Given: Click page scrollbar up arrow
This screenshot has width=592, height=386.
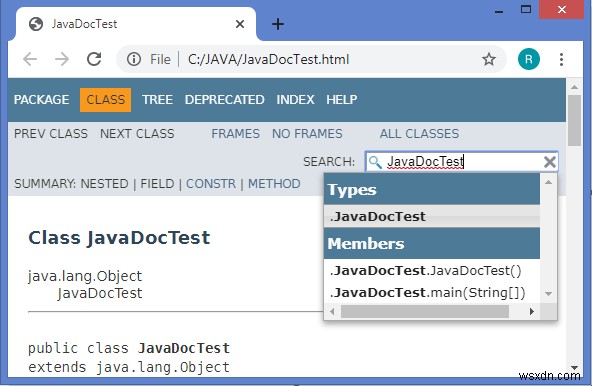Looking at the screenshot, I should click(x=574, y=87).
